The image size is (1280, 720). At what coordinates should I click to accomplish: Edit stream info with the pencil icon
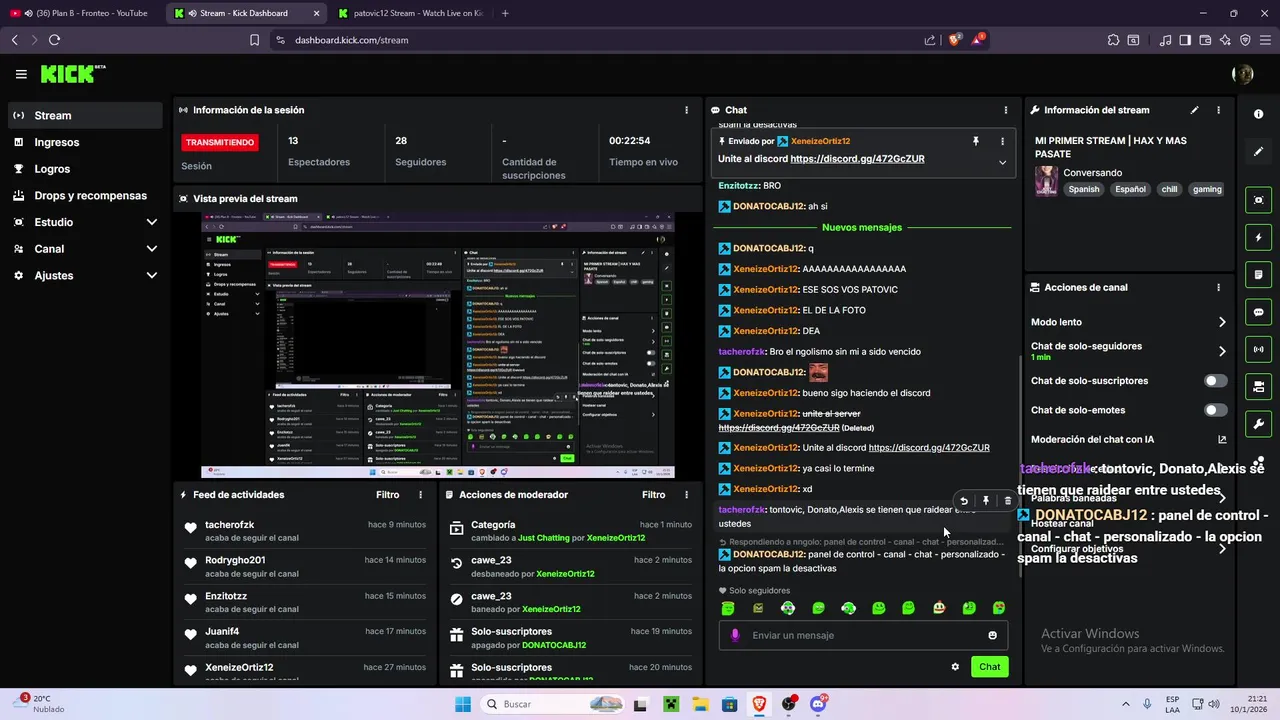(1194, 110)
